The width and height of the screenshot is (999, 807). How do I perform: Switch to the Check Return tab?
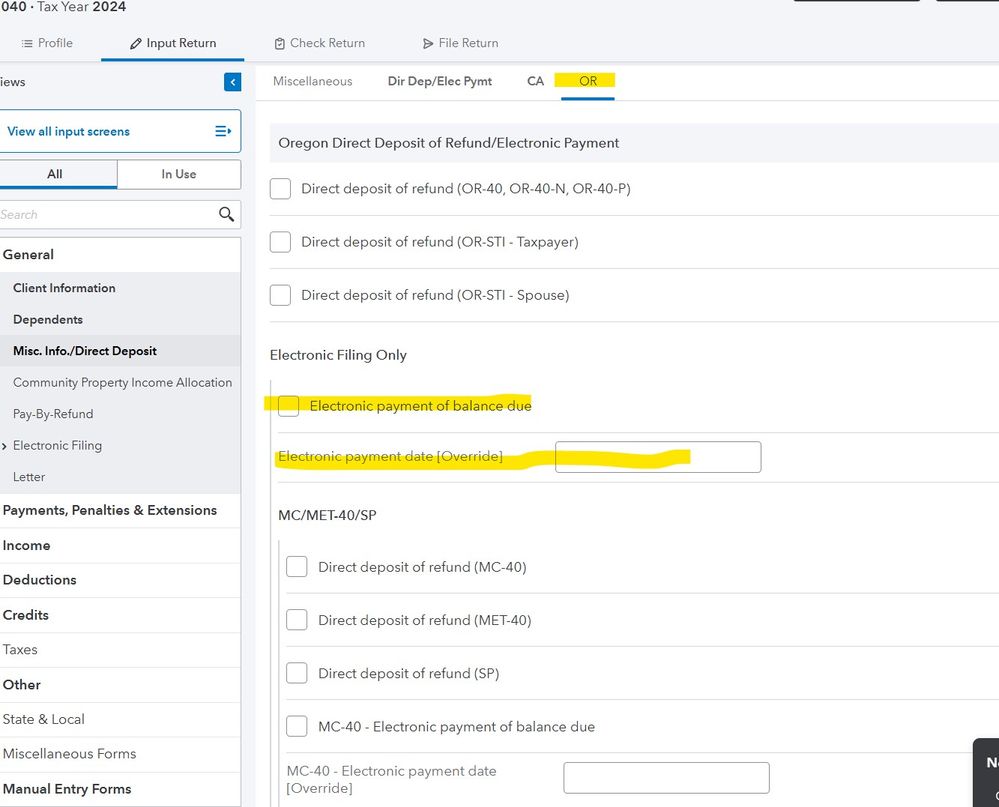tap(319, 43)
